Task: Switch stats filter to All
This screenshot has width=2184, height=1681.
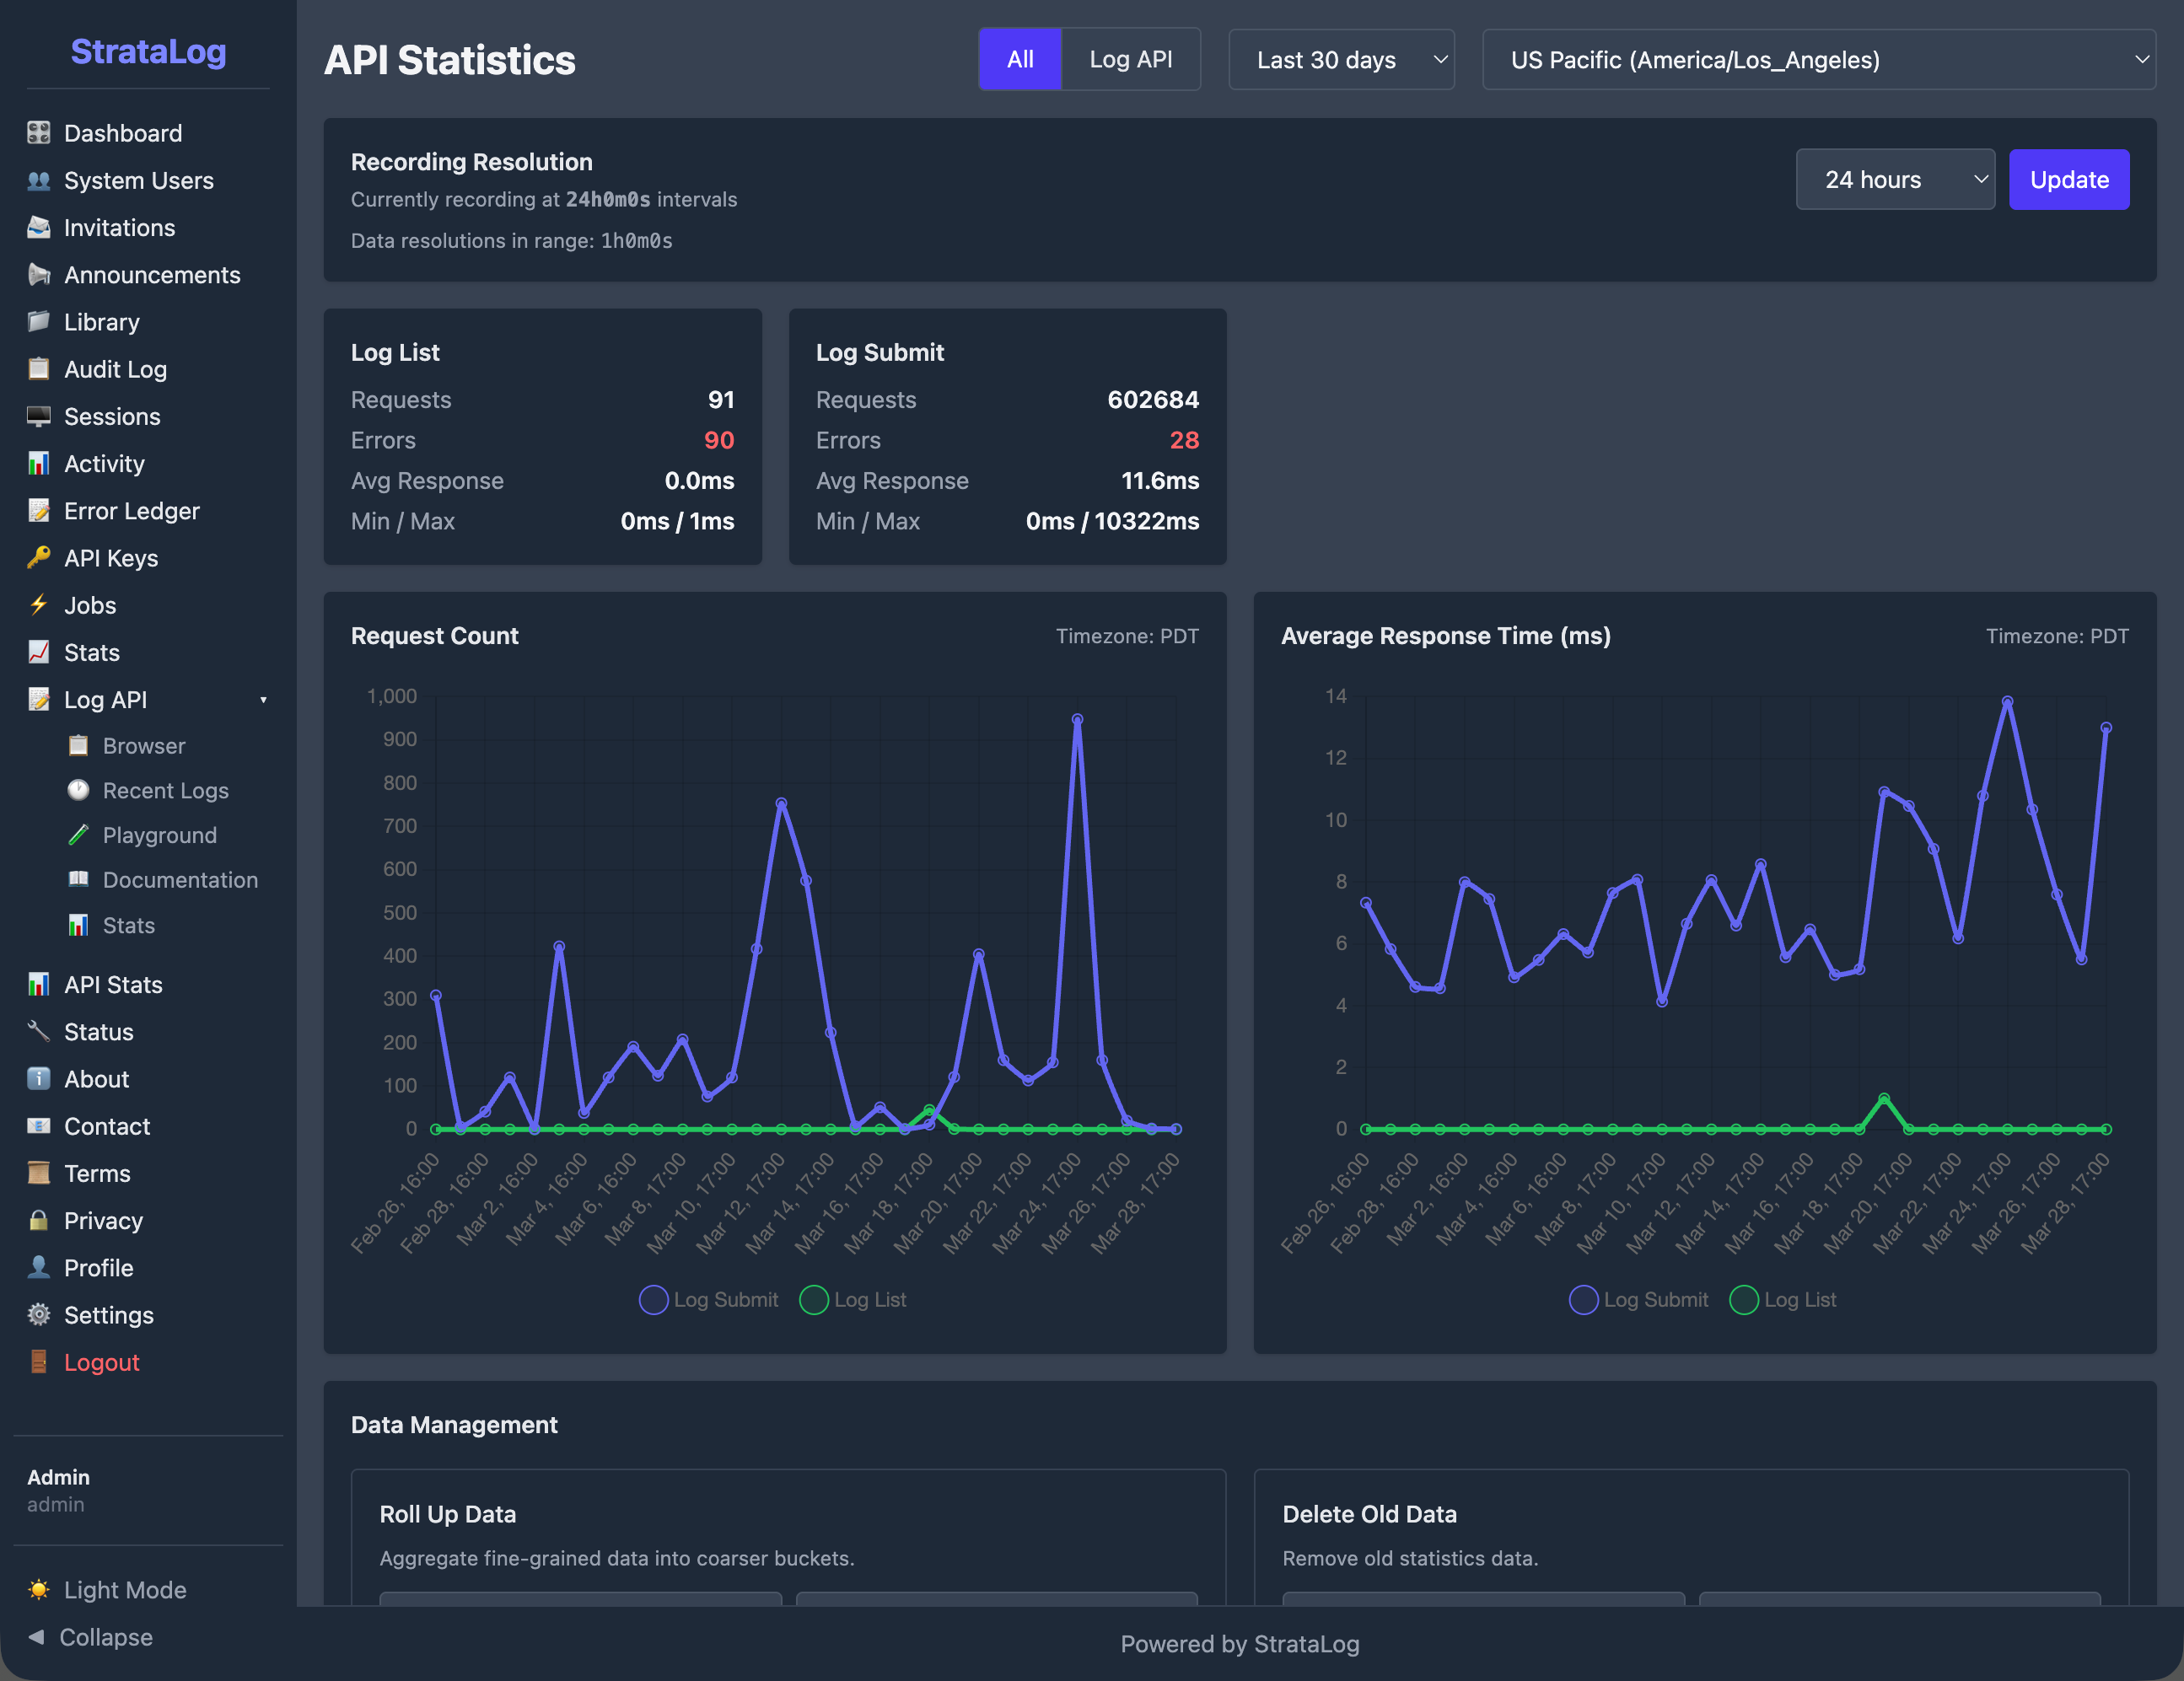Action: [x=1020, y=59]
